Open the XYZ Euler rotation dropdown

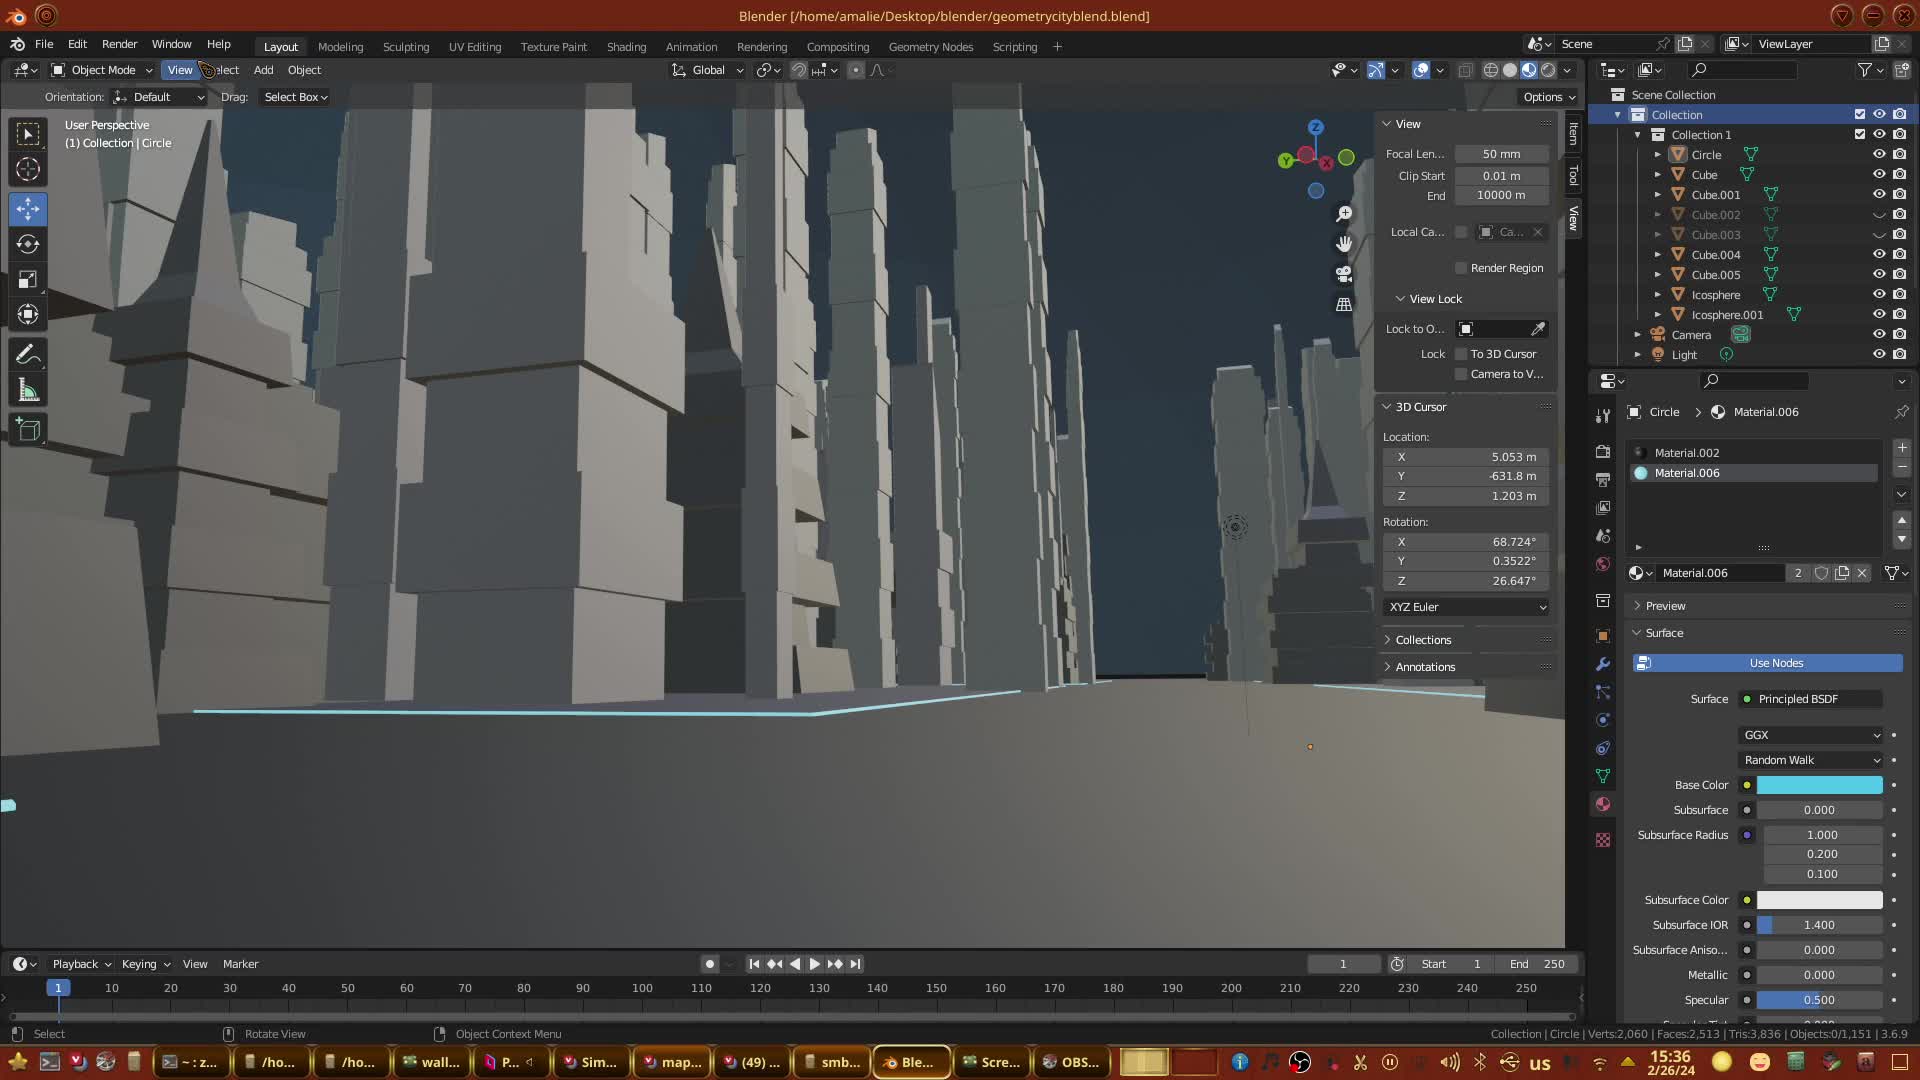coord(1467,607)
